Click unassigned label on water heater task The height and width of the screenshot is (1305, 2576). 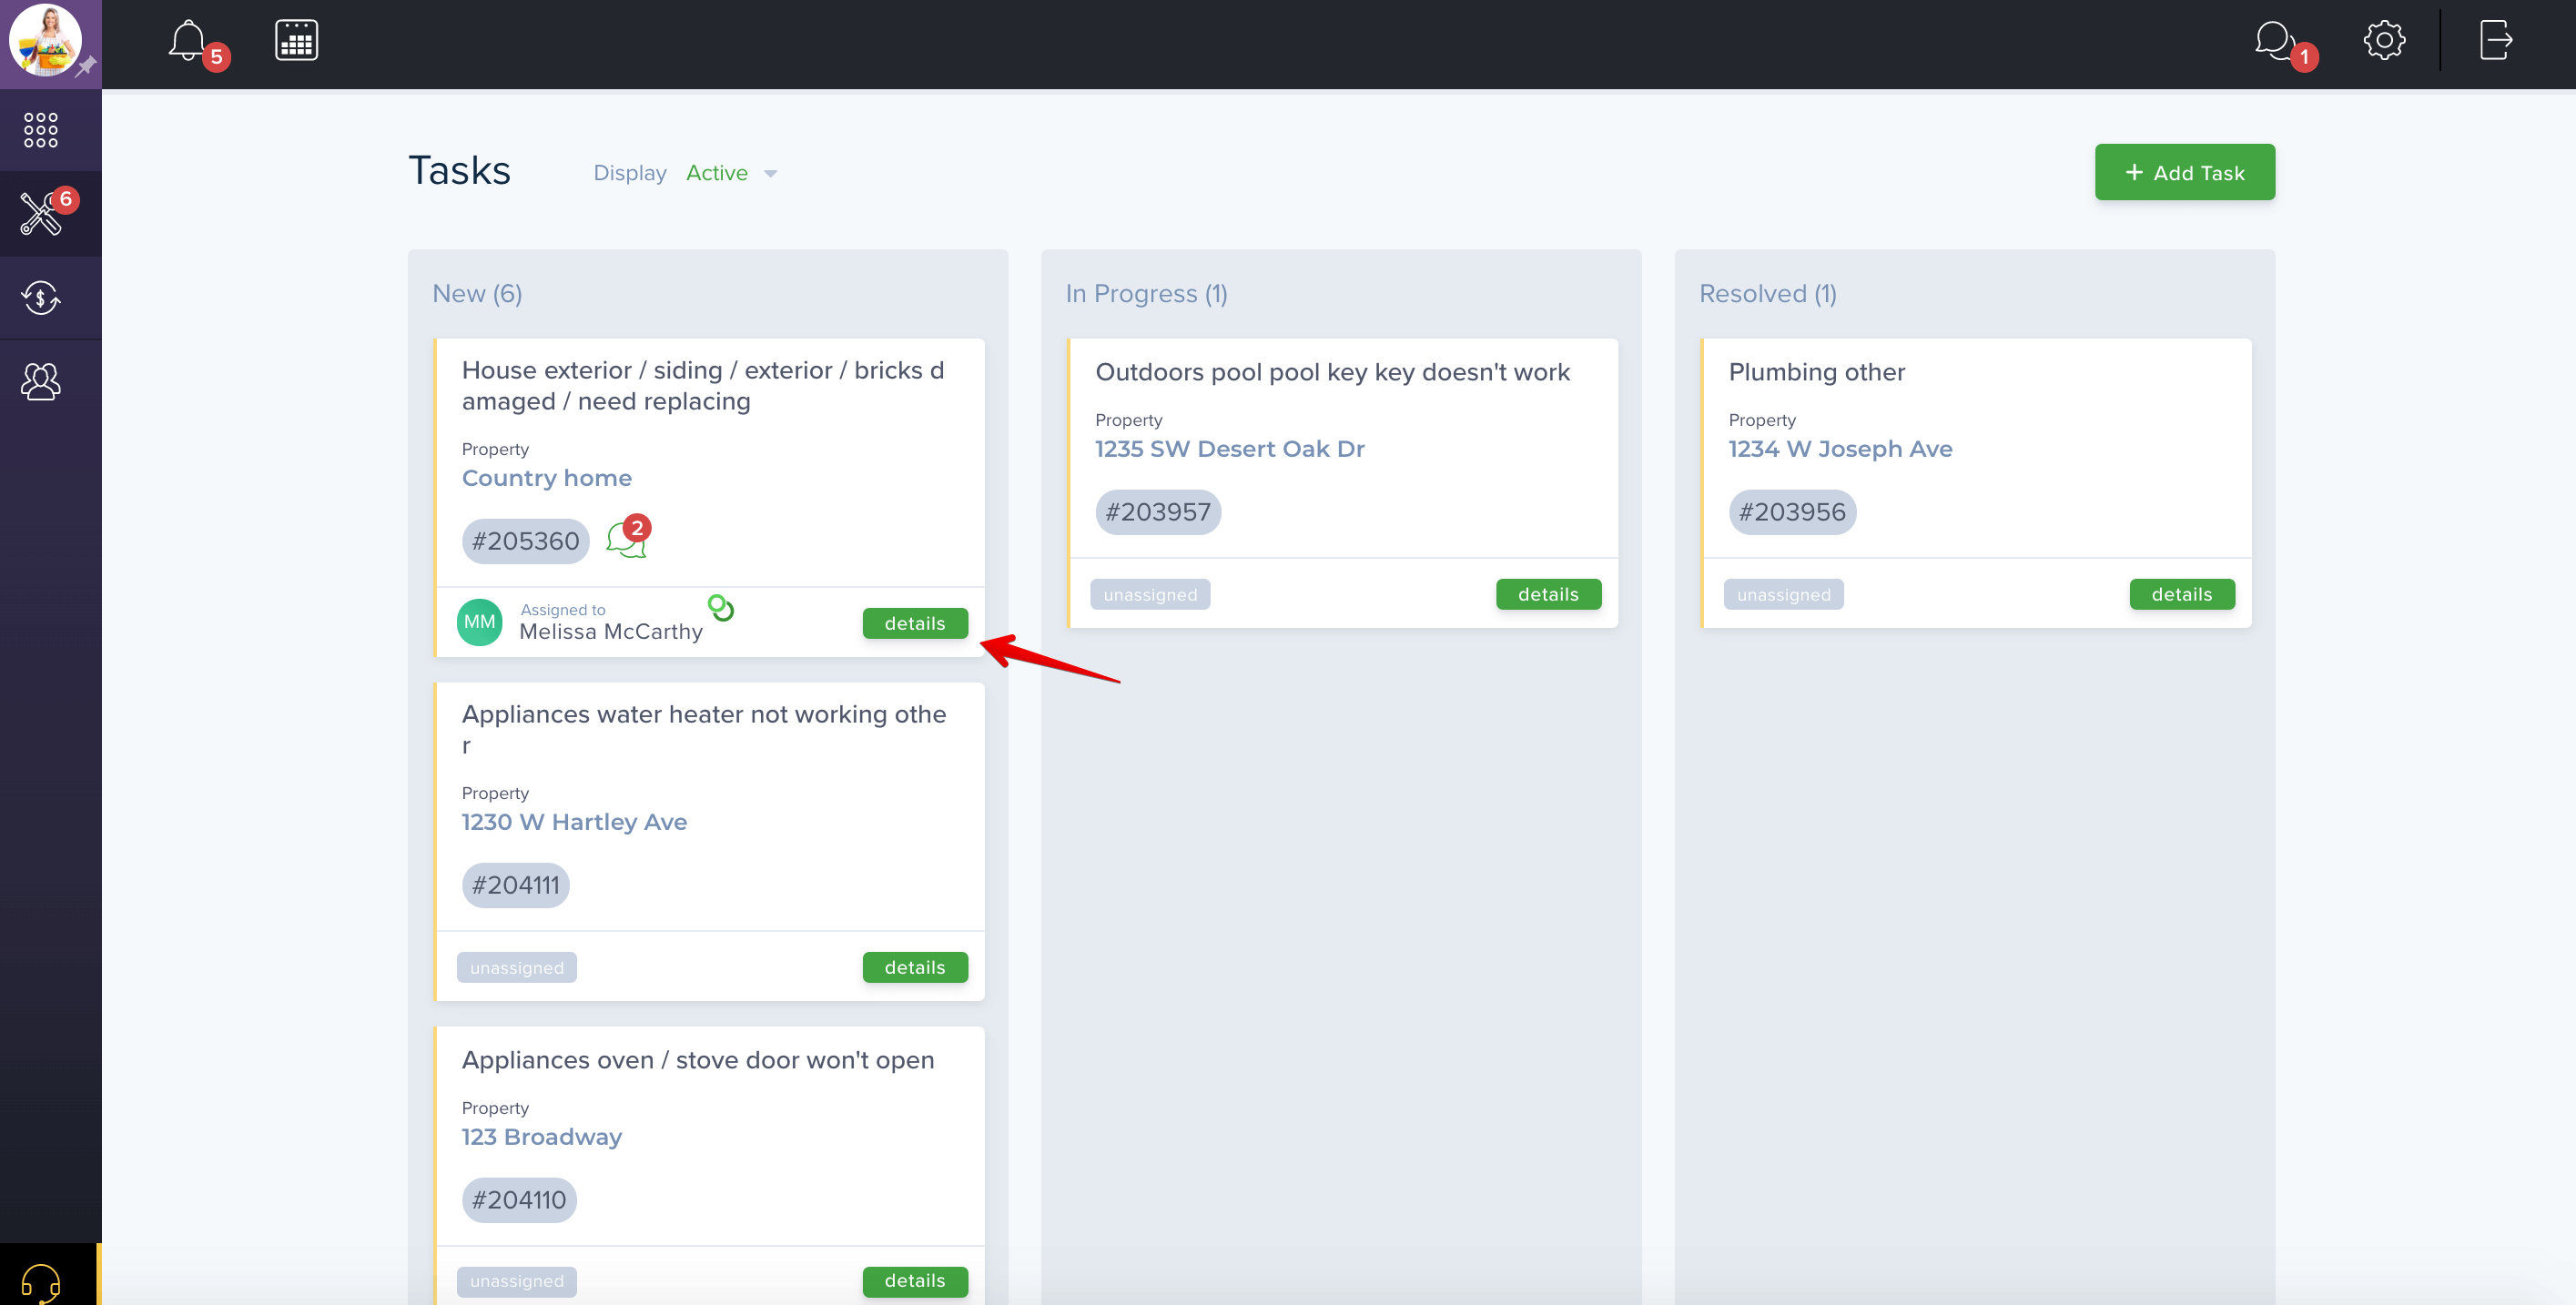pyautogui.click(x=516, y=967)
